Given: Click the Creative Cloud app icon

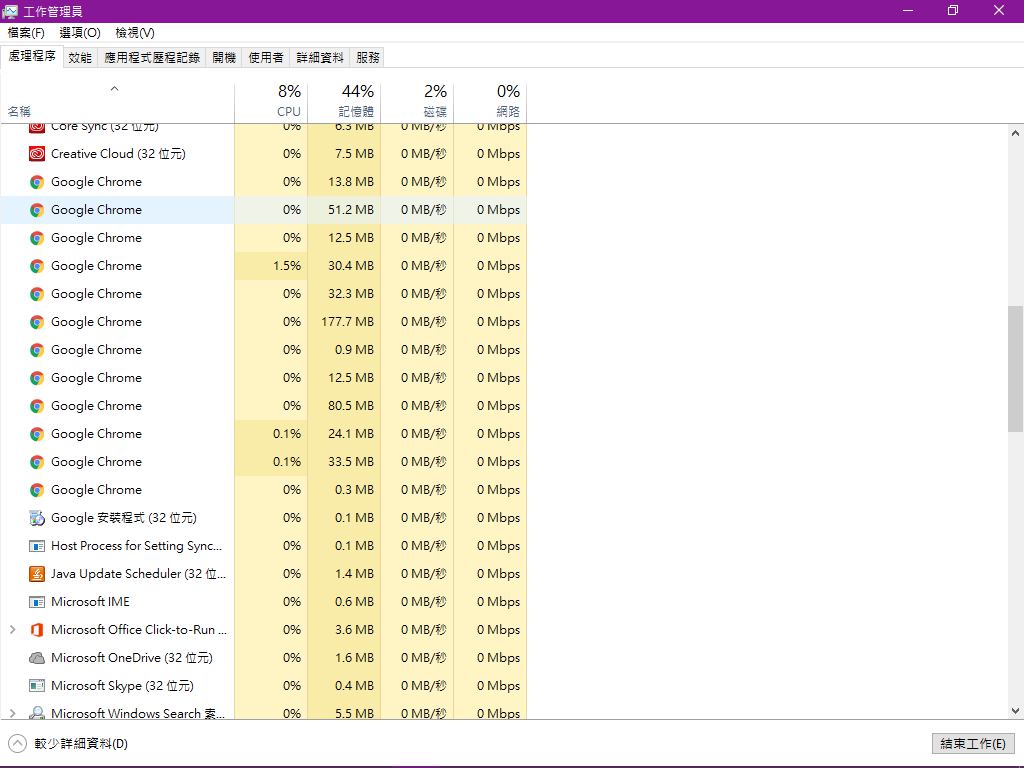Looking at the screenshot, I should [x=37, y=154].
